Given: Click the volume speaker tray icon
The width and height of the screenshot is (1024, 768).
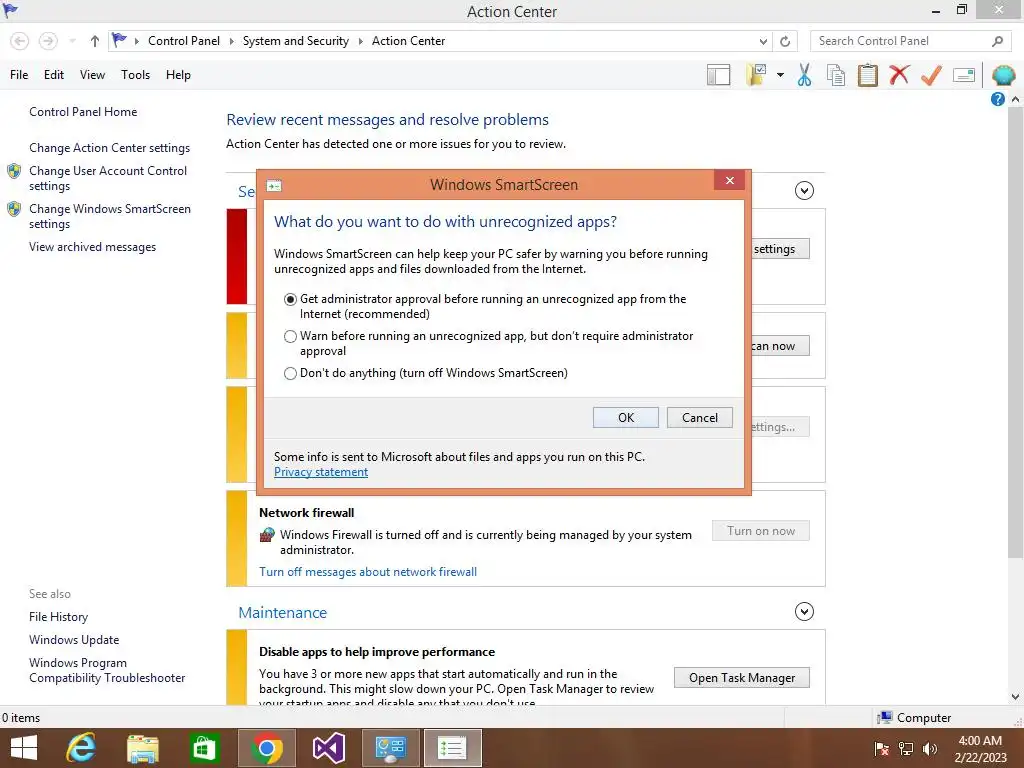Looking at the screenshot, I should tap(930, 749).
